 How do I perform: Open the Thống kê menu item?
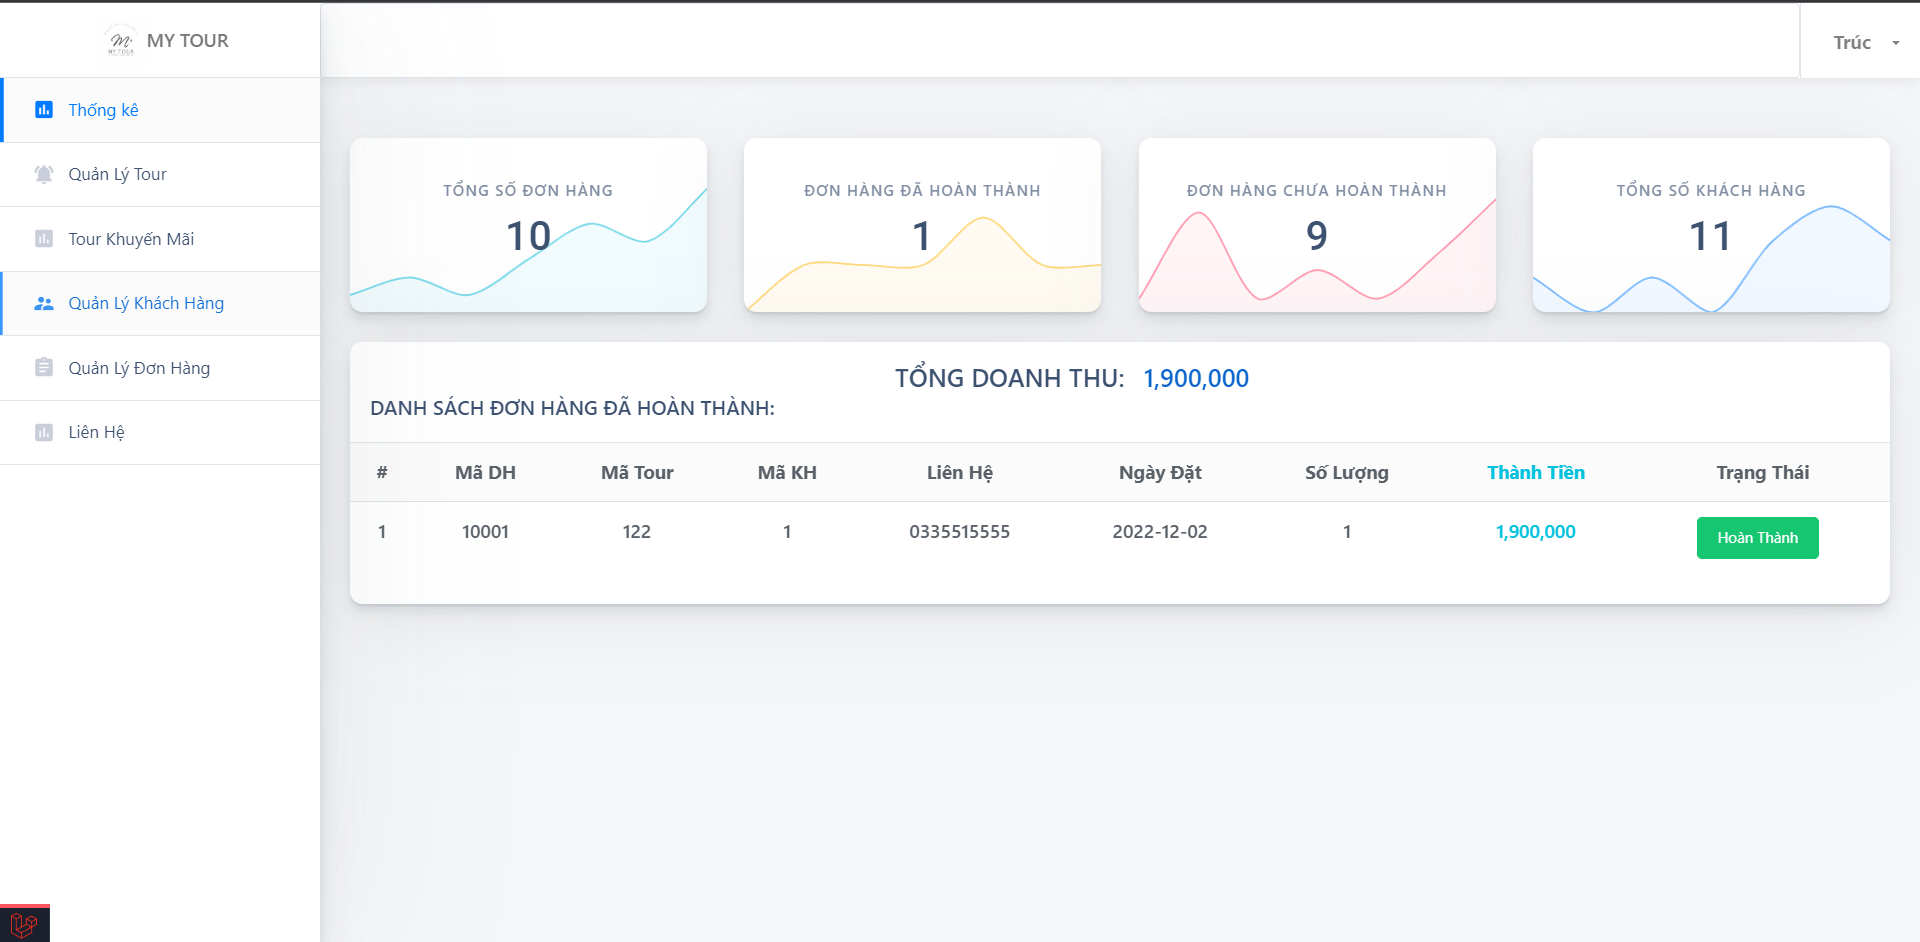tap(160, 110)
